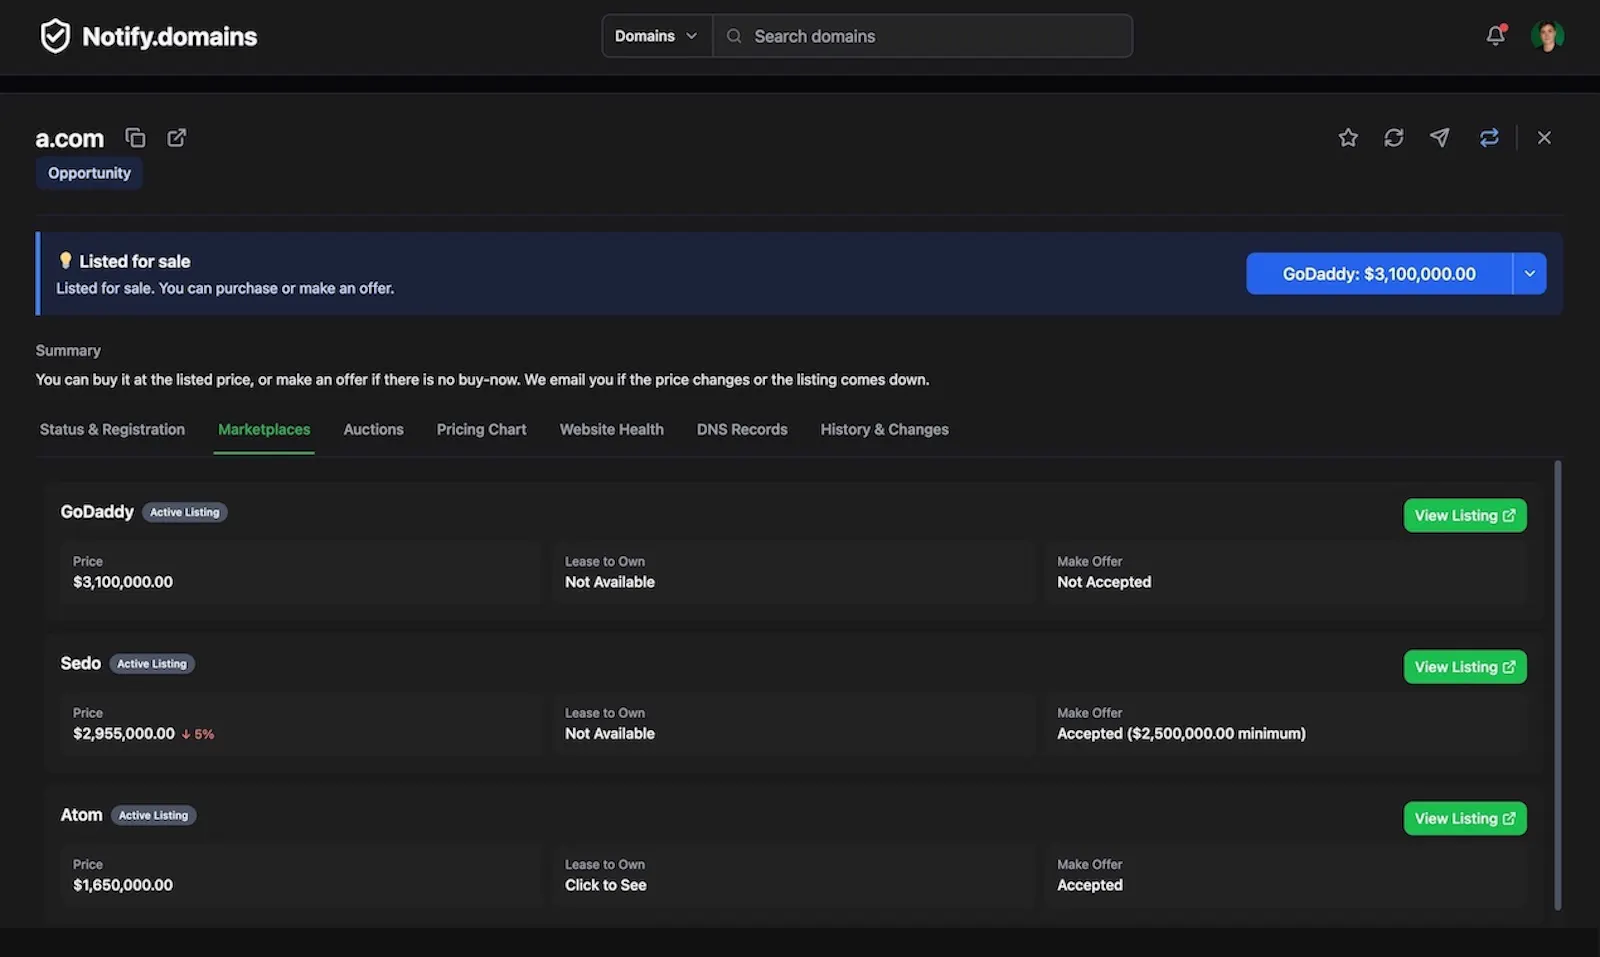Click the lightbulb Listed for sale icon

pyautogui.click(x=65, y=261)
